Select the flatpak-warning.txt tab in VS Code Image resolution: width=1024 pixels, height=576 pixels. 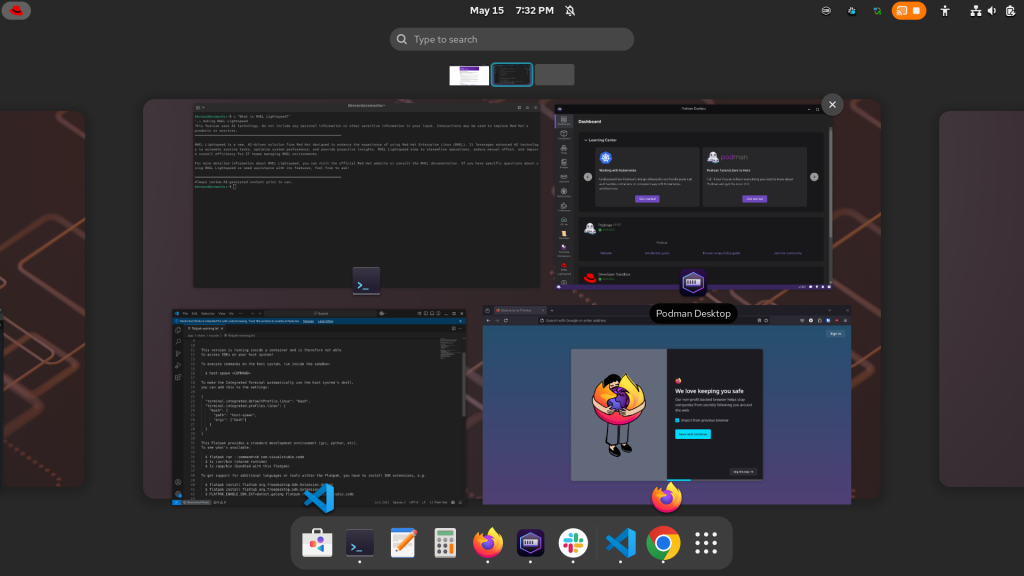tap(206, 328)
